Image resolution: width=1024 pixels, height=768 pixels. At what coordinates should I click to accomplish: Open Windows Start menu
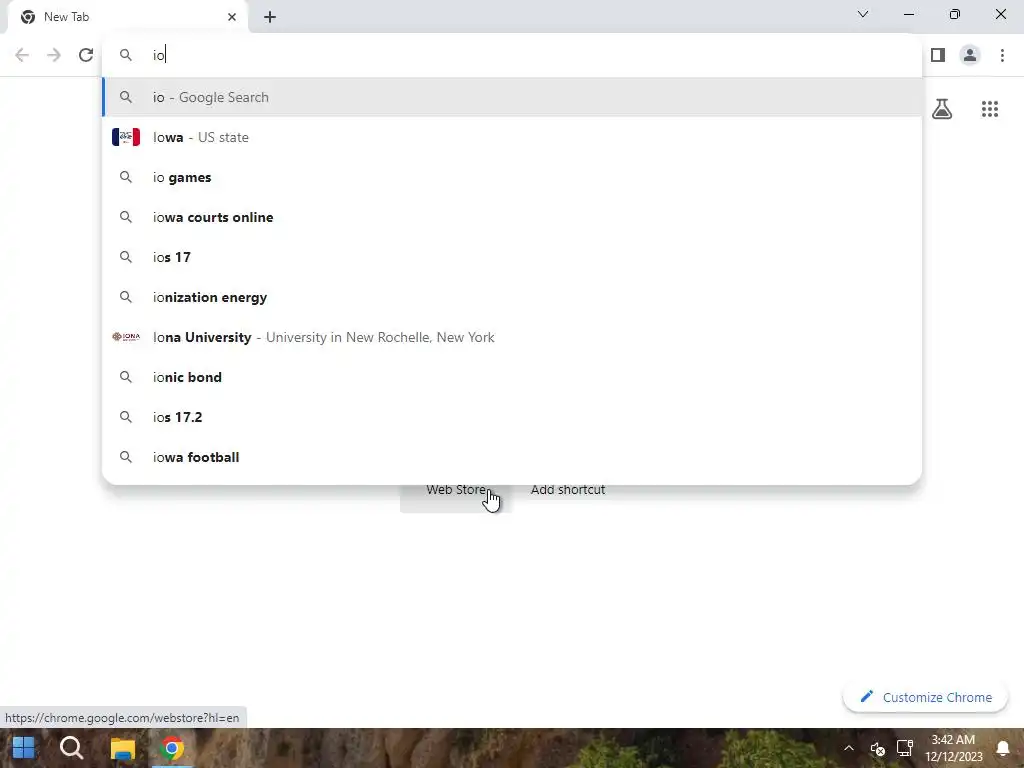[24, 748]
